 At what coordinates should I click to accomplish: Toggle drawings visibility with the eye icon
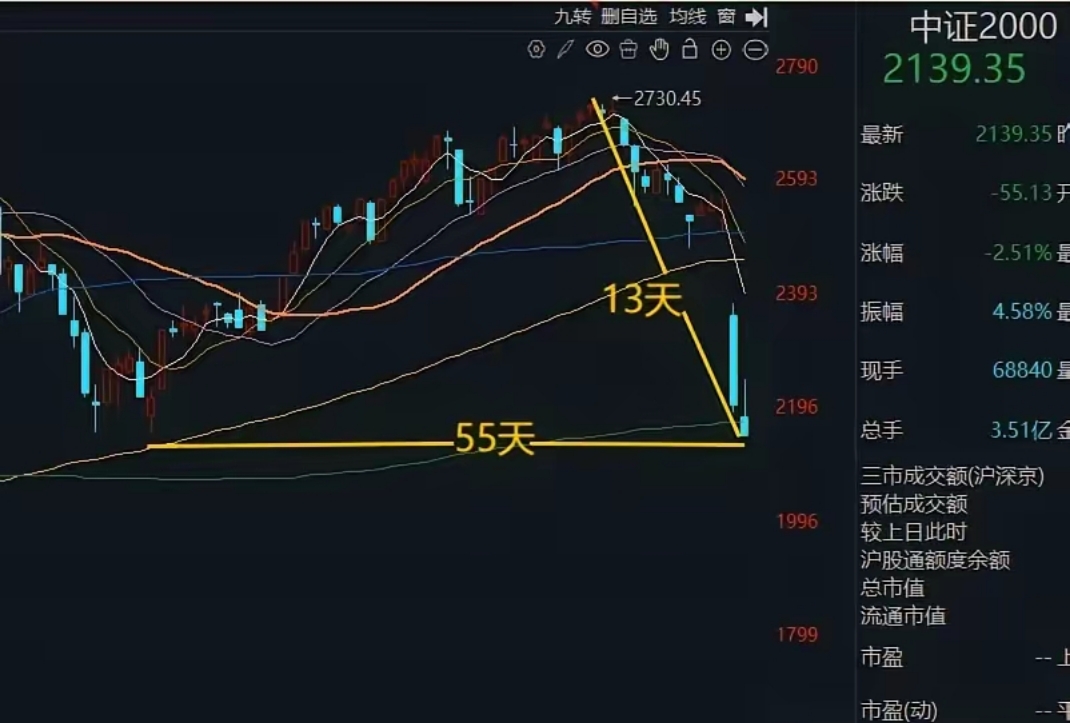(x=597, y=47)
